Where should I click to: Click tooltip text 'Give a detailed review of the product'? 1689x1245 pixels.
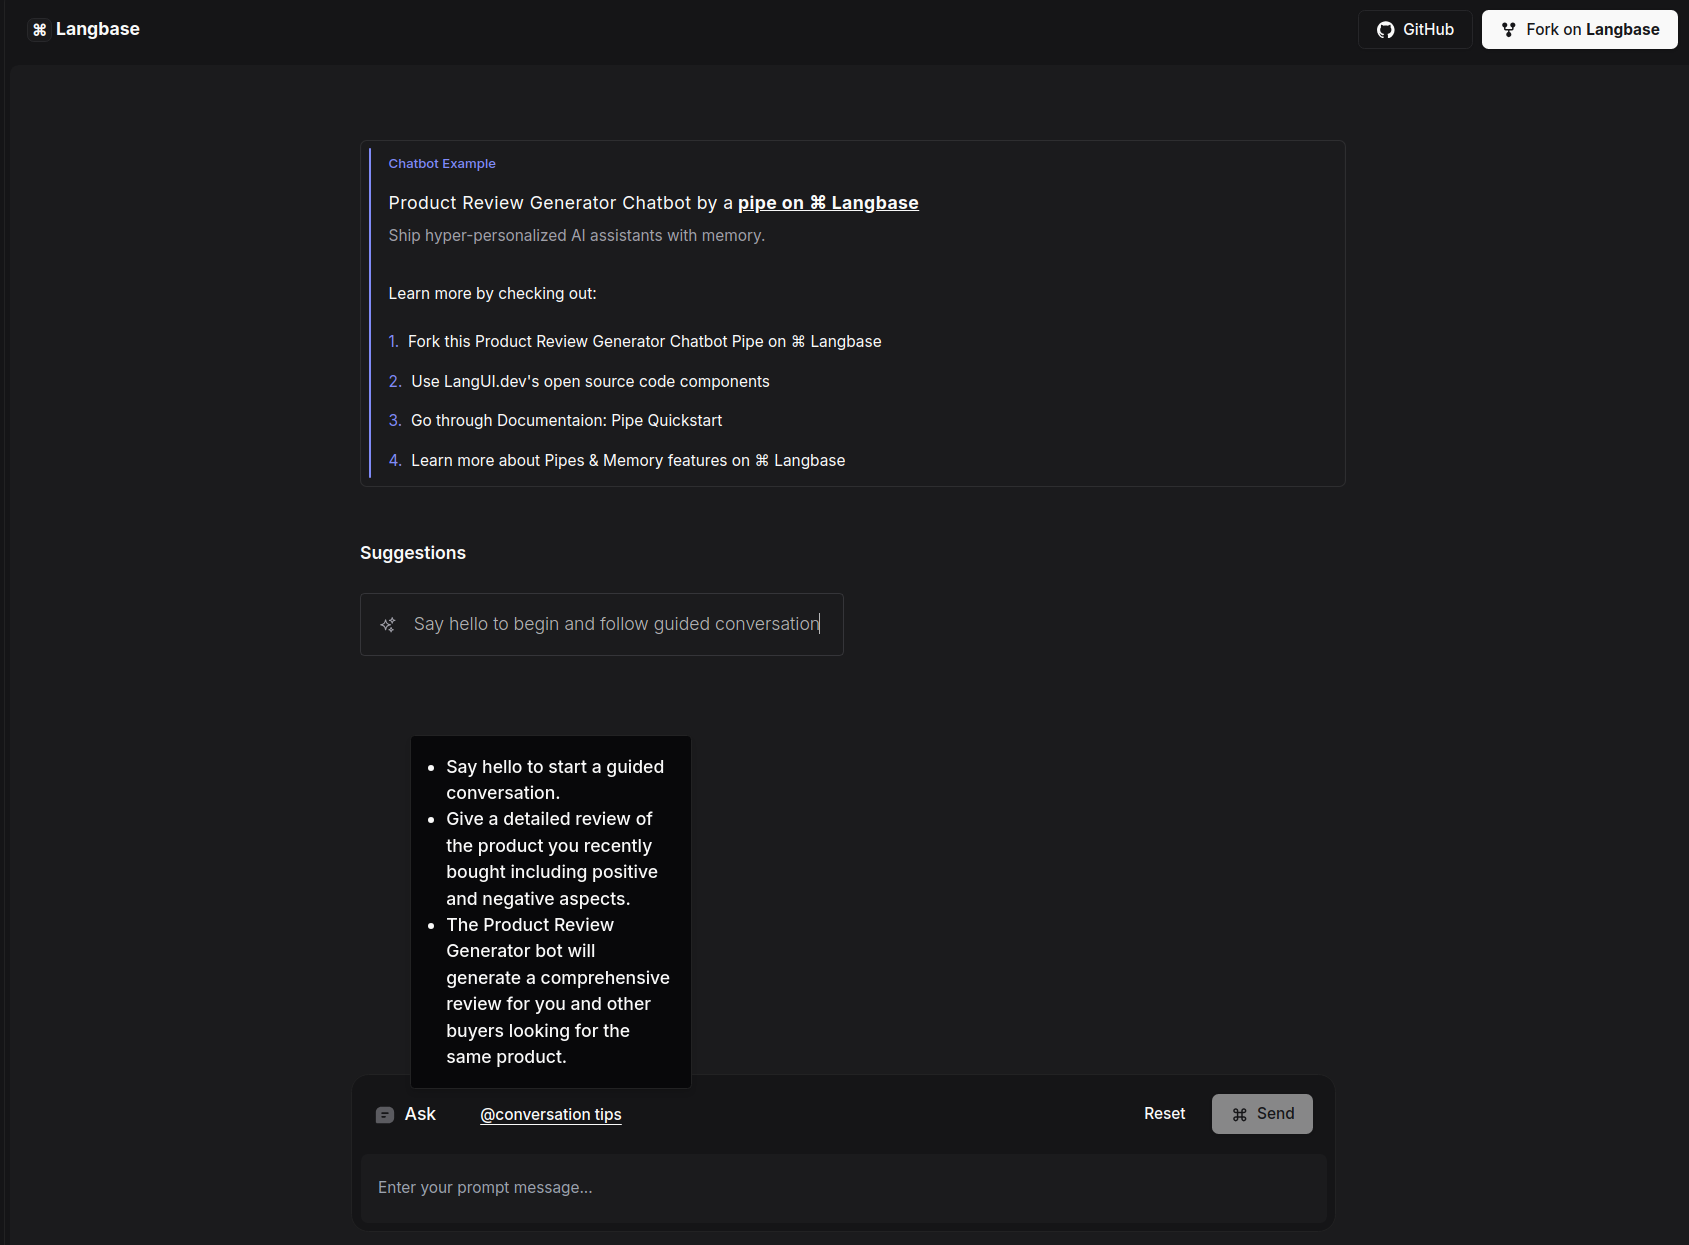tap(552, 859)
